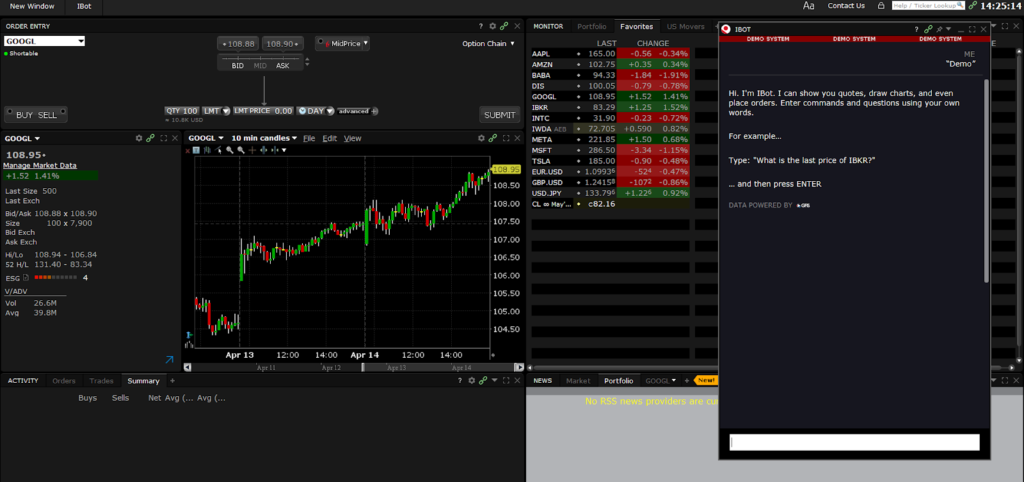Viewport: 1024px width, 482px height.
Task: Click the SUBMIT order button
Action: coord(500,115)
